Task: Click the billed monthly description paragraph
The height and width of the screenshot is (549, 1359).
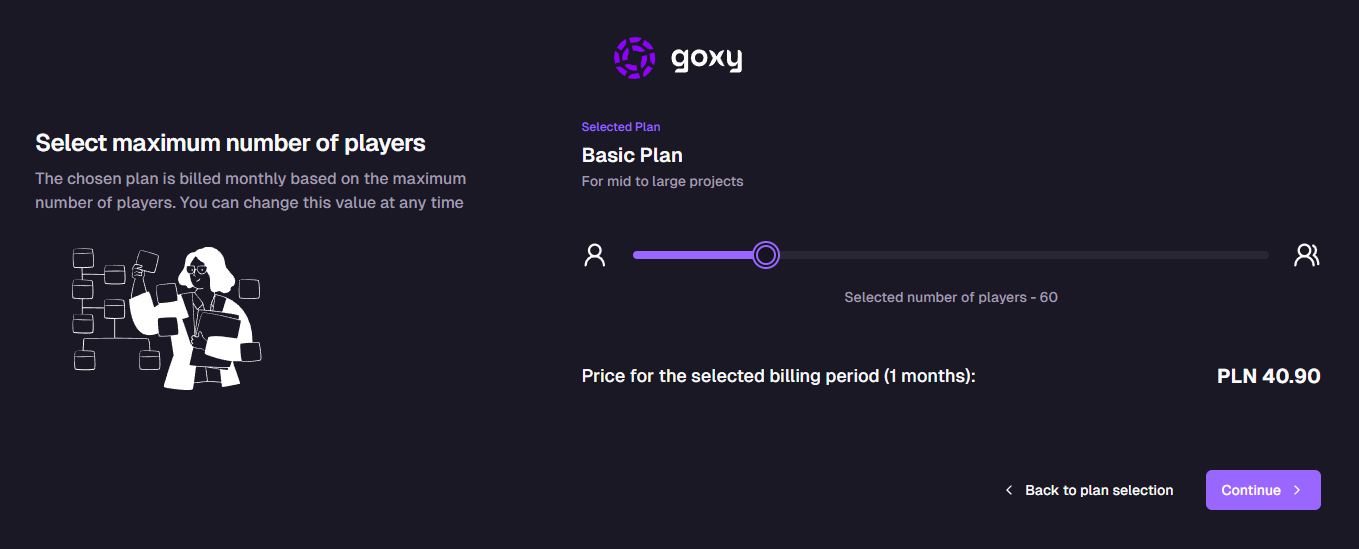Action: click(x=250, y=190)
